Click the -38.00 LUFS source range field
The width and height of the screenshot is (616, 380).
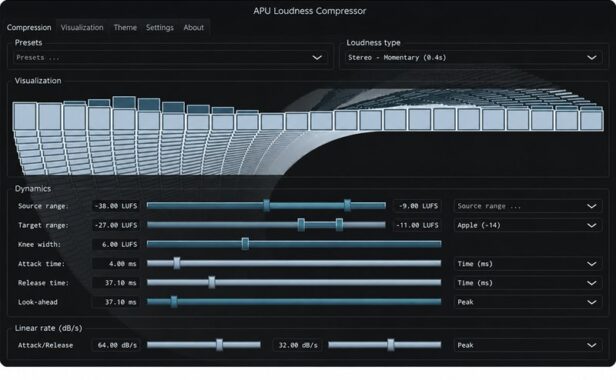pyautogui.click(x=116, y=206)
